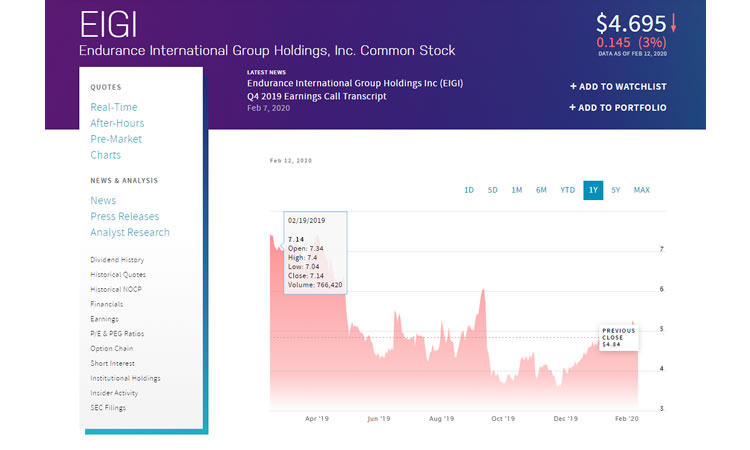Click Add to Portfolio

[x=618, y=108]
